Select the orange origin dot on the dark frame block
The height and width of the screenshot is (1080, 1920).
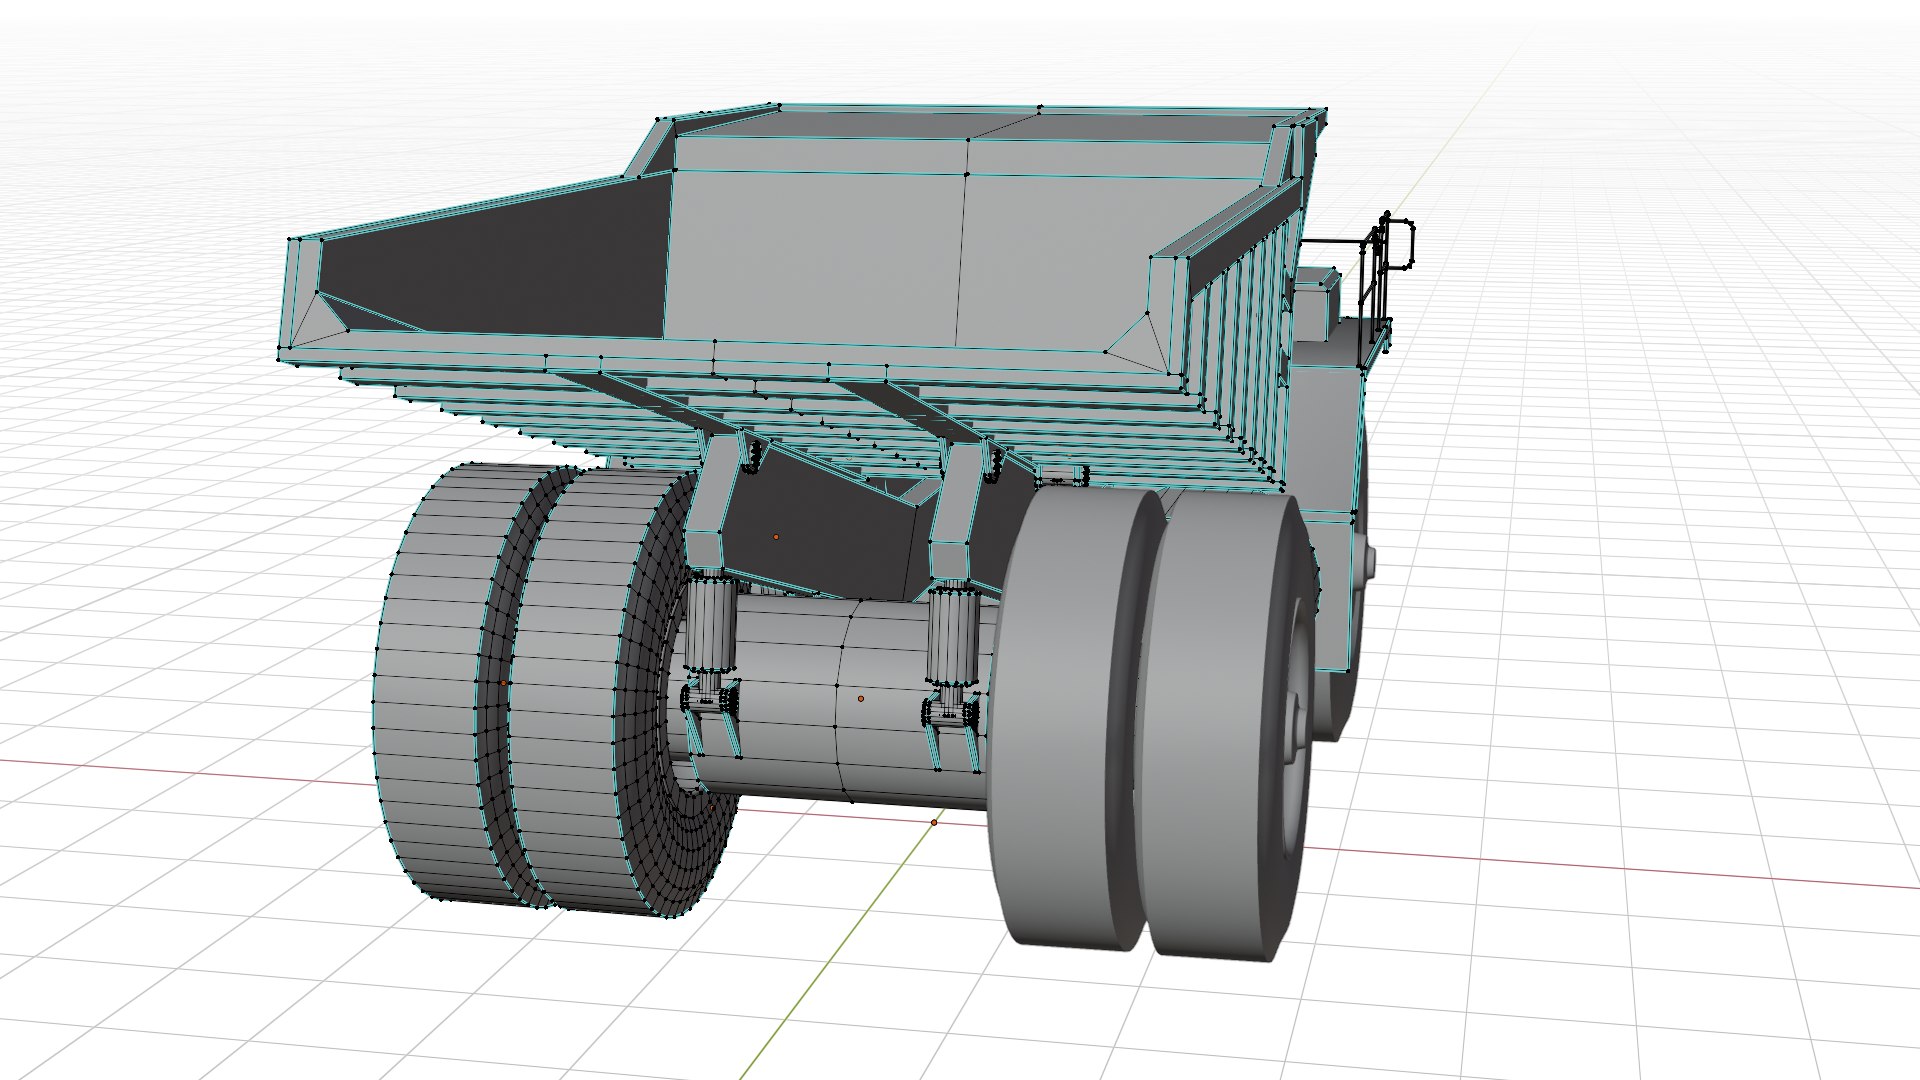coord(775,537)
